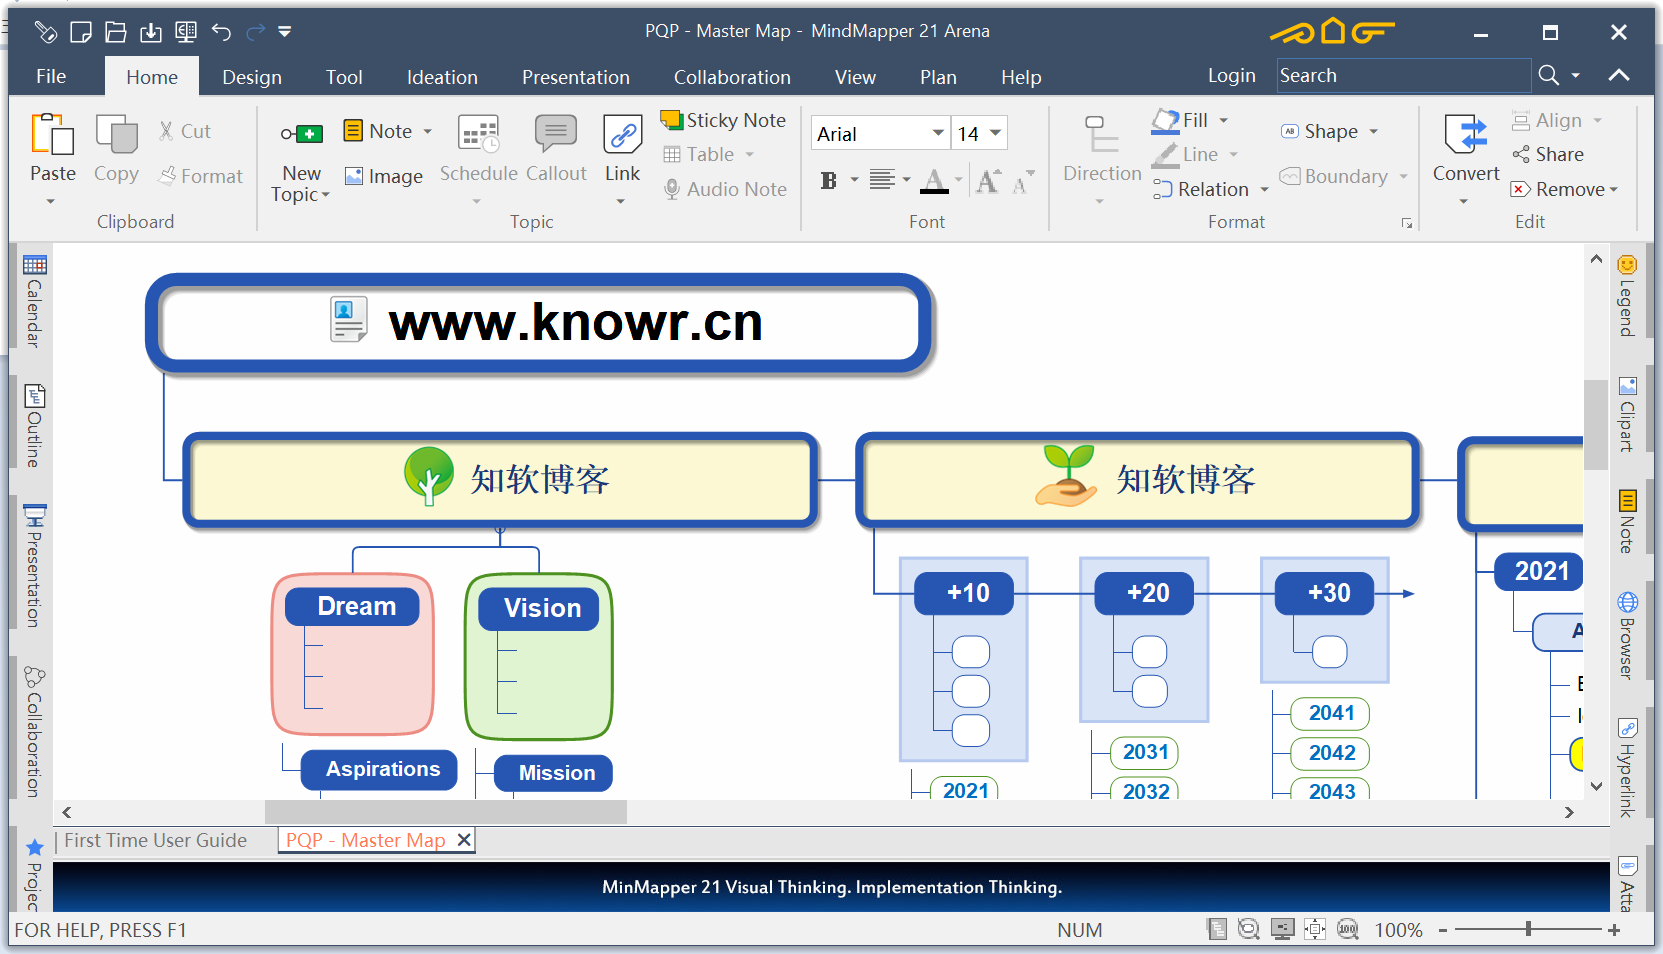Viewport: 1663px width, 954px height.
Task: Collapse the ribbon with the up chevron
Action: pyautogui.click(x=1619, y=76)
